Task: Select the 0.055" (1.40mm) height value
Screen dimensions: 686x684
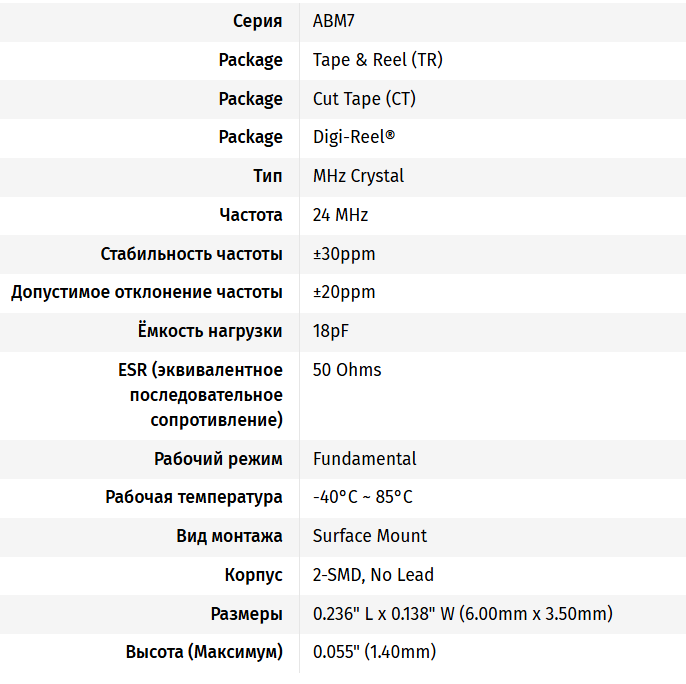Action: tap(374, 652)
